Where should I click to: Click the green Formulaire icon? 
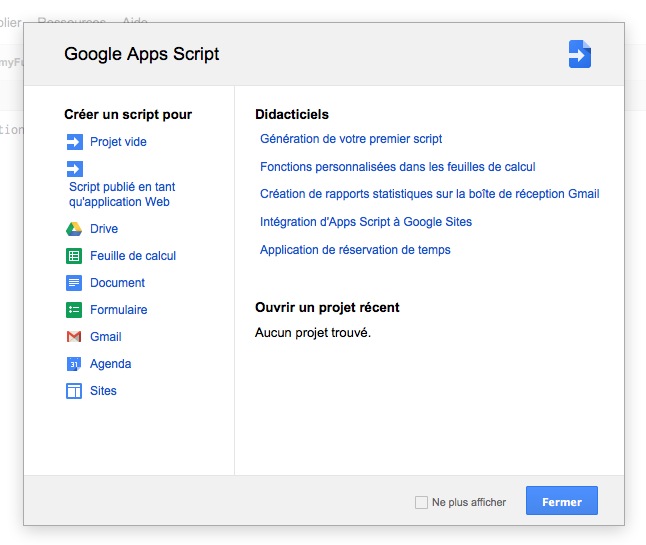(74, 310)
